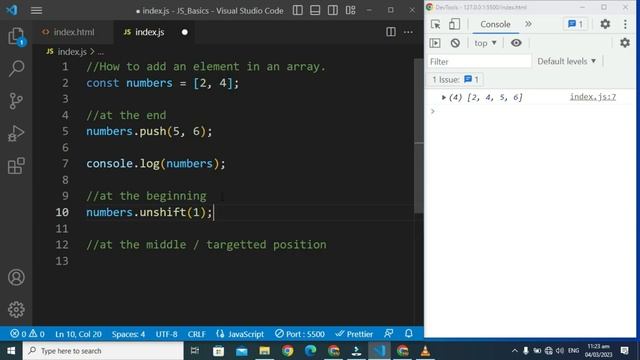Expand the breadcrumb ellipsis after index.js

(x=101, y=52)
